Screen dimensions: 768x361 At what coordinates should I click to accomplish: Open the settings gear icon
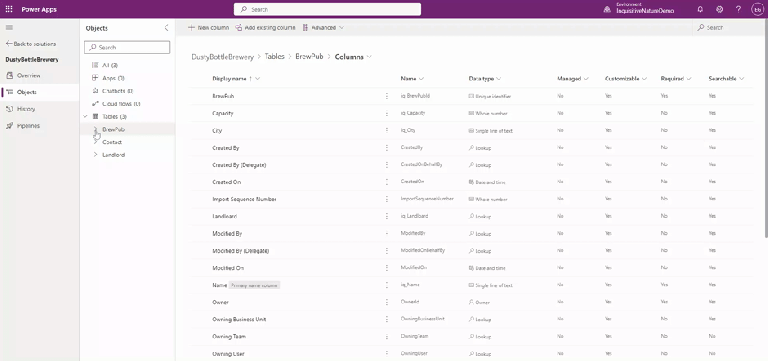(720, 9)
